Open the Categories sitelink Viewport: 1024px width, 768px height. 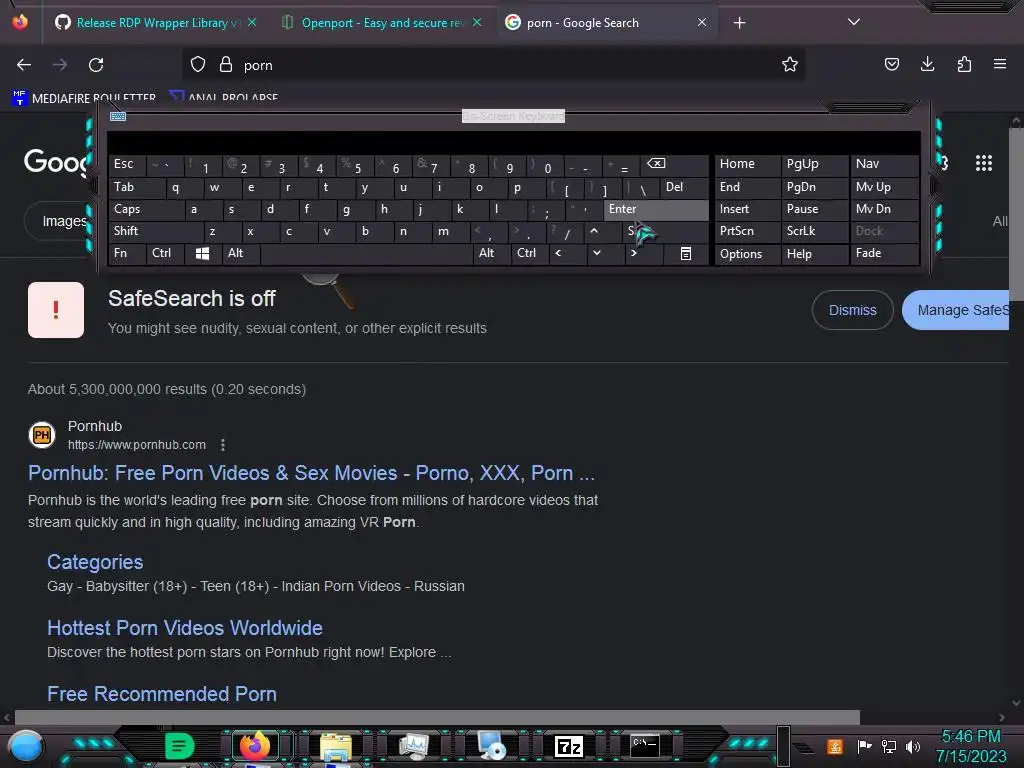(95, 562)
